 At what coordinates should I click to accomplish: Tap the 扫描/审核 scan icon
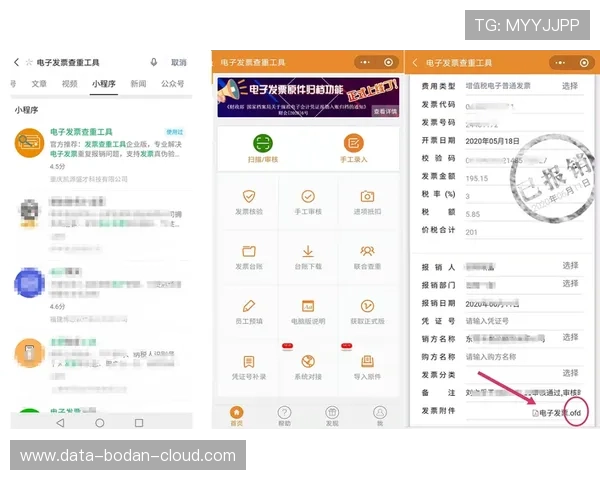[263, 144]
